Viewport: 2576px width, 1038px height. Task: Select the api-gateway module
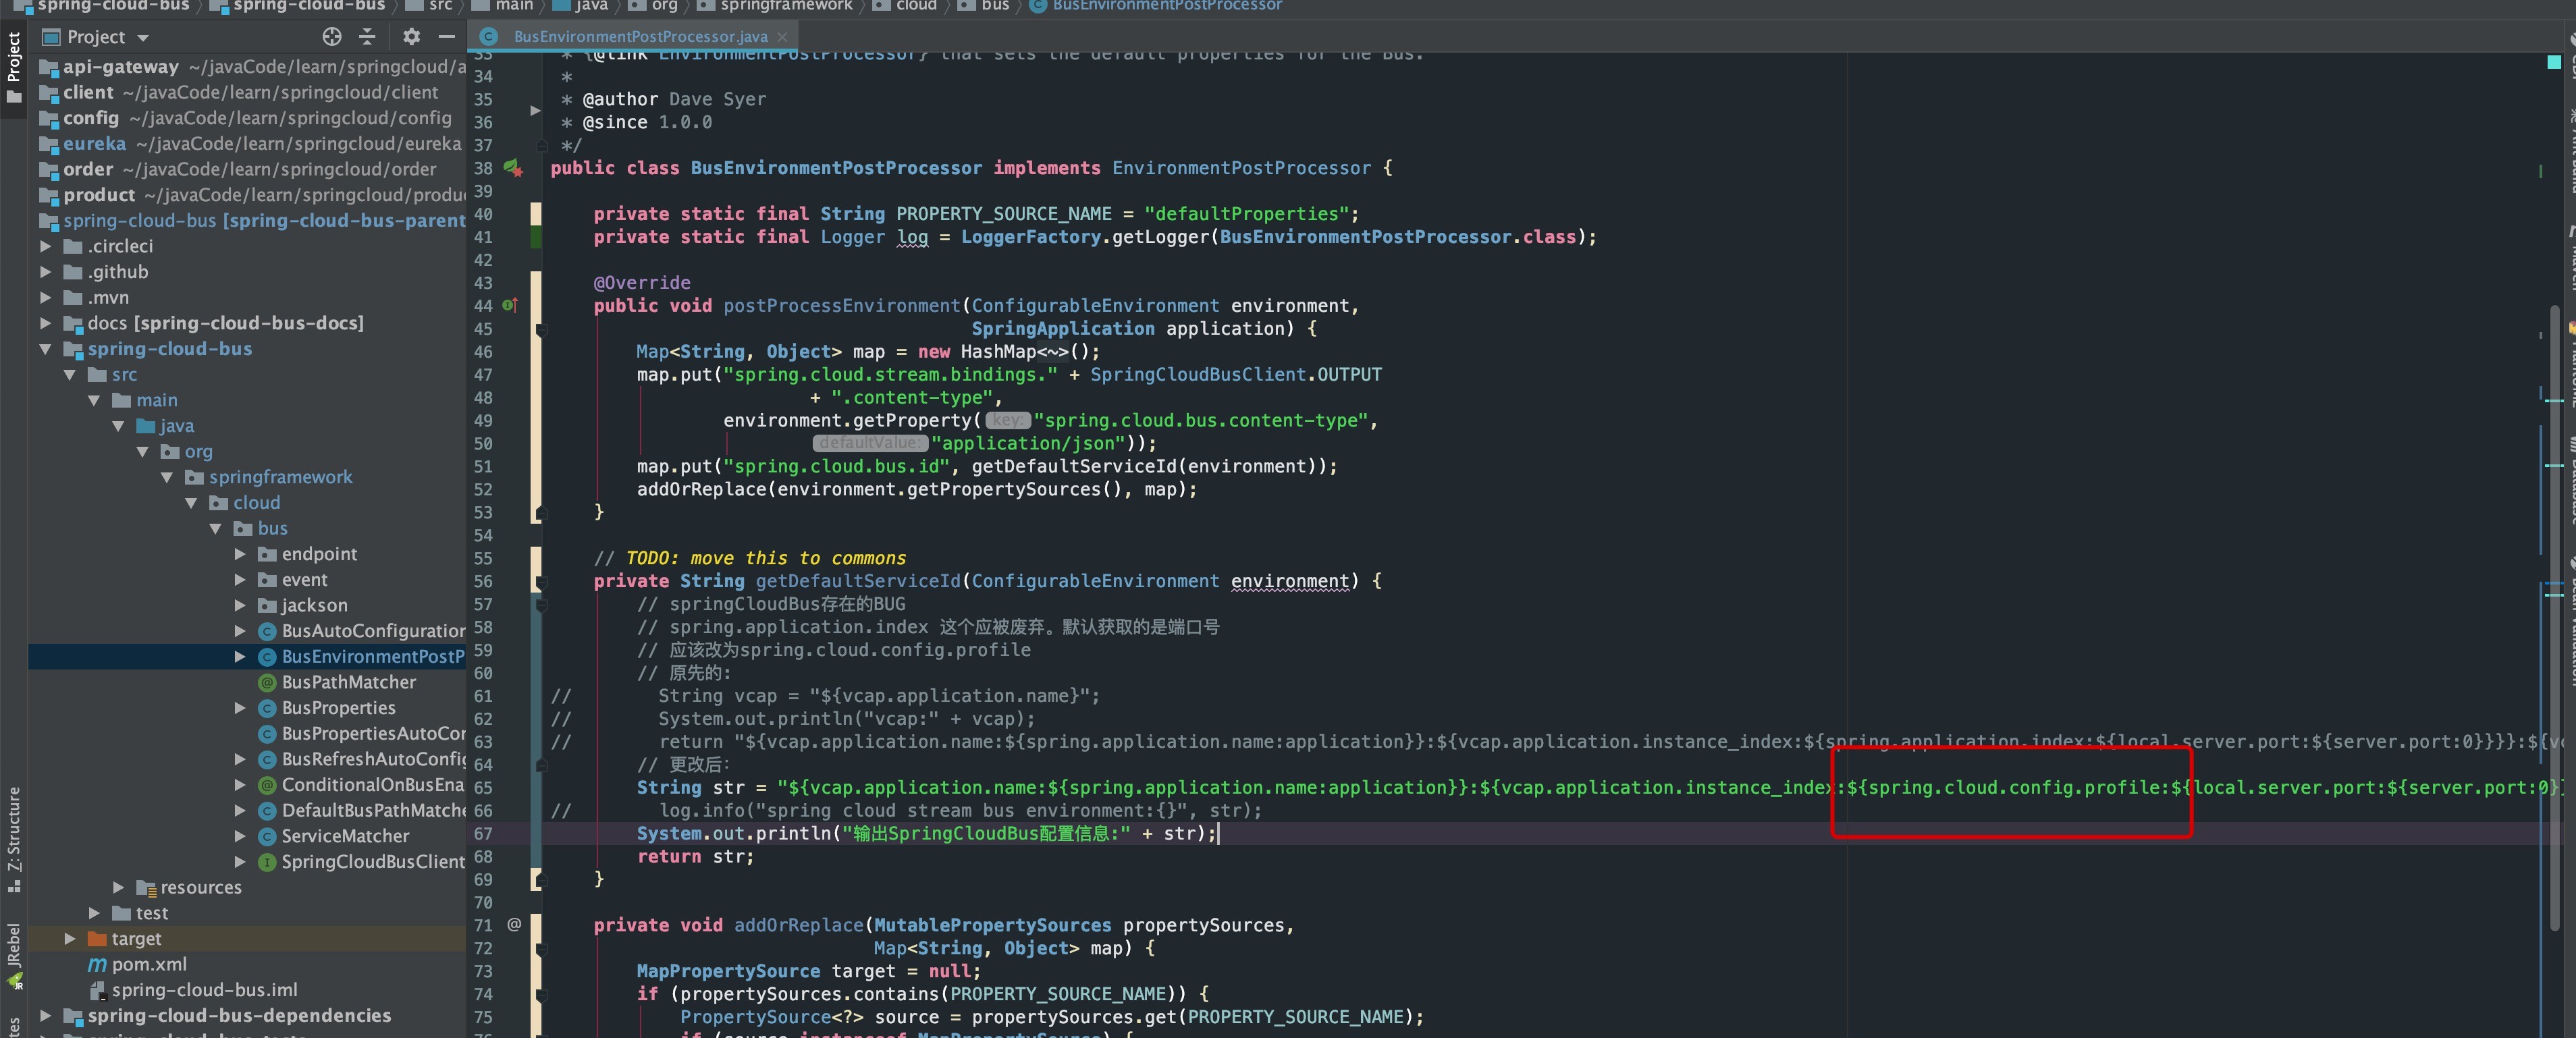pos(121,67)
